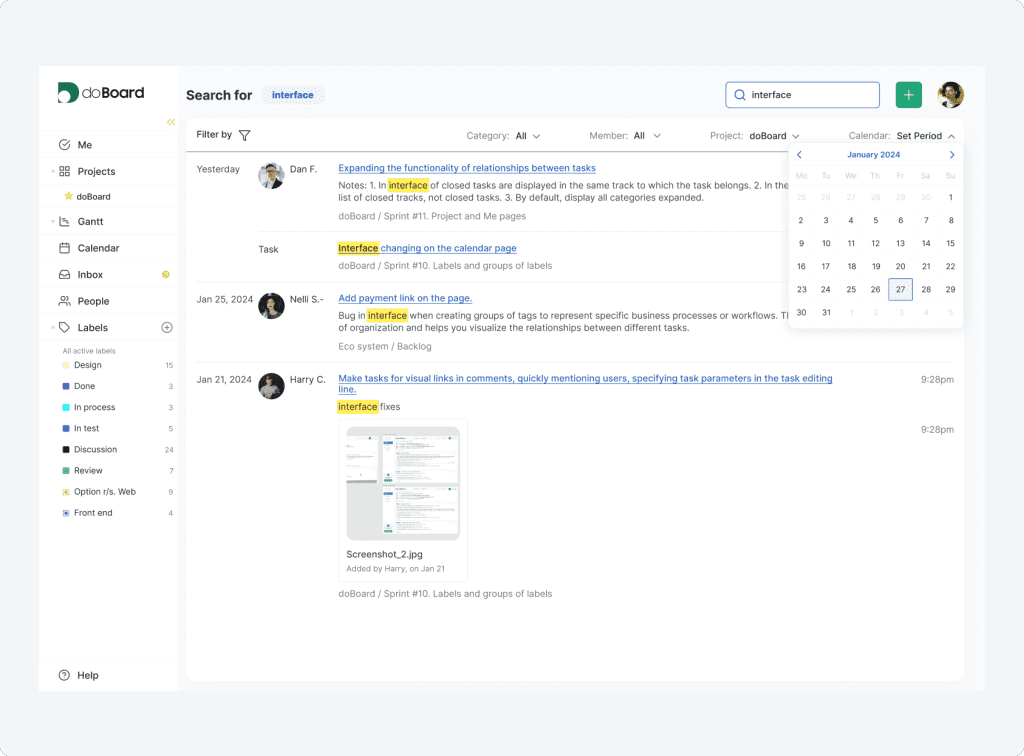Collapse the sidebar with the double chevron icon
The height and width of the screenshot is (756, 1024).
click(170, 121)
